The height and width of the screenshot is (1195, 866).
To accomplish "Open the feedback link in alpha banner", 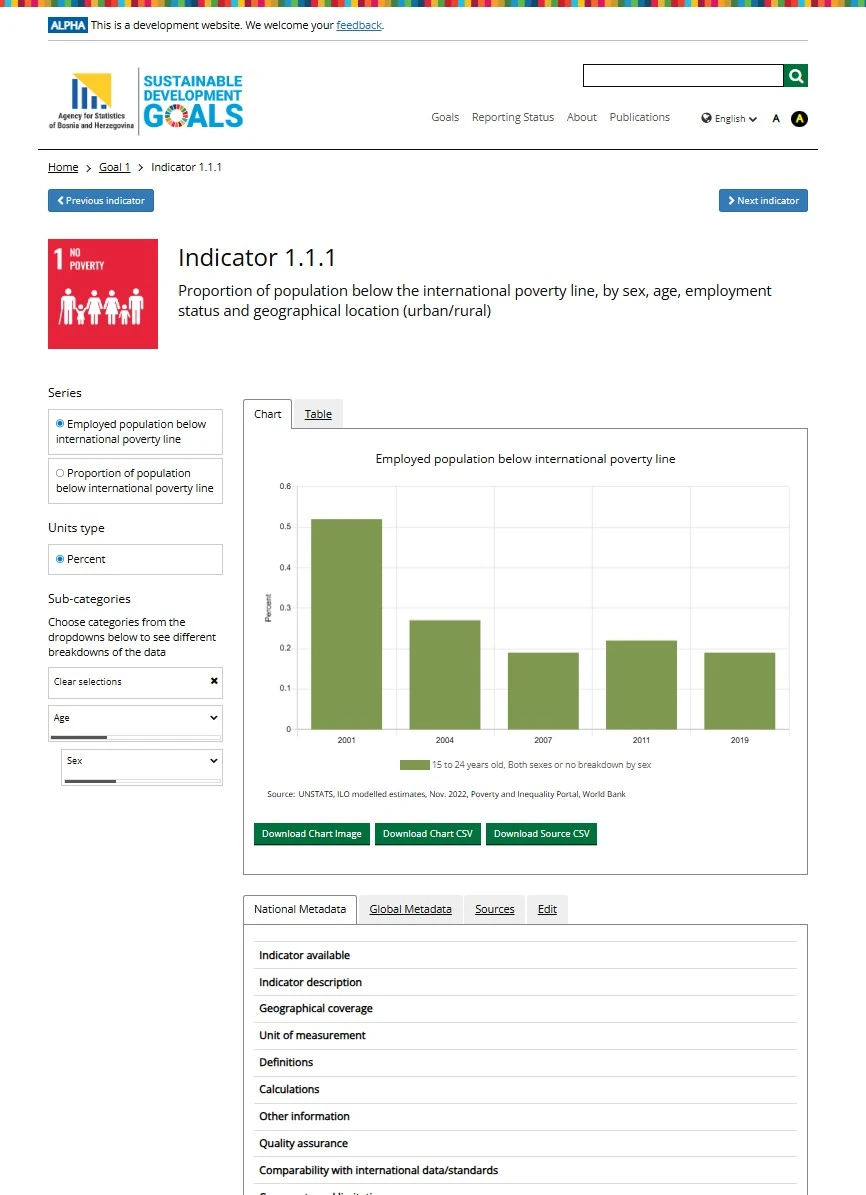I will click(359, 25).
